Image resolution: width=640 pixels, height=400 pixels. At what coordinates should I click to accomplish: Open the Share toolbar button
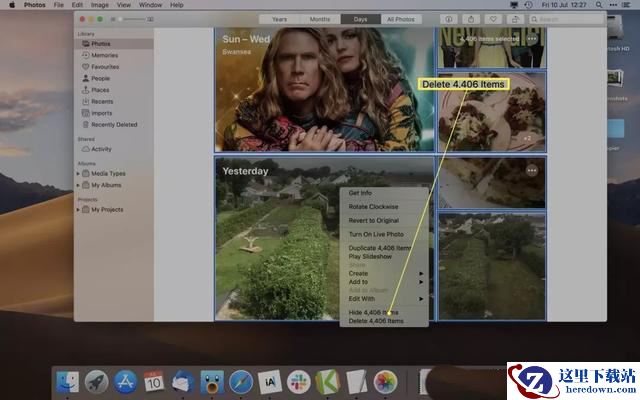pyautogui.click(x=471, y=19)
